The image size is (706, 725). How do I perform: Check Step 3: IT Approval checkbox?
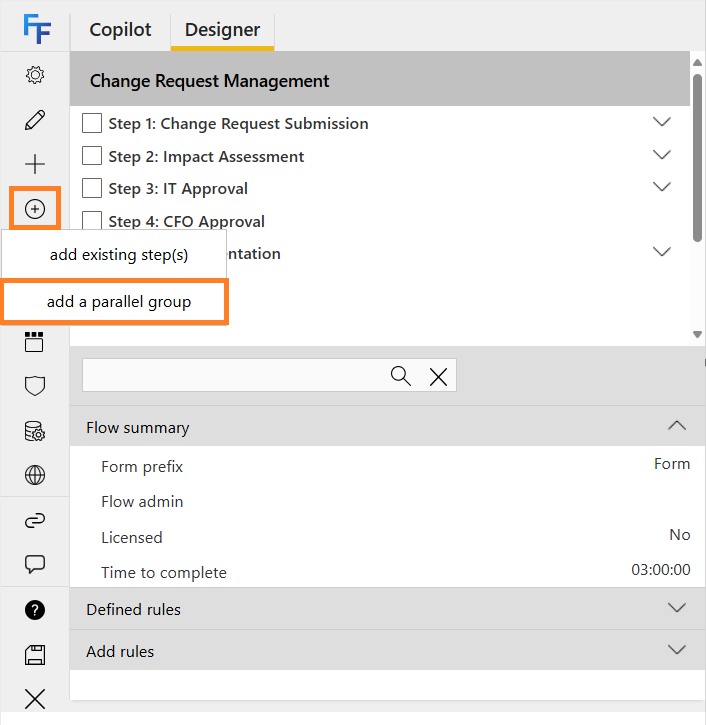tap(92, 188)
